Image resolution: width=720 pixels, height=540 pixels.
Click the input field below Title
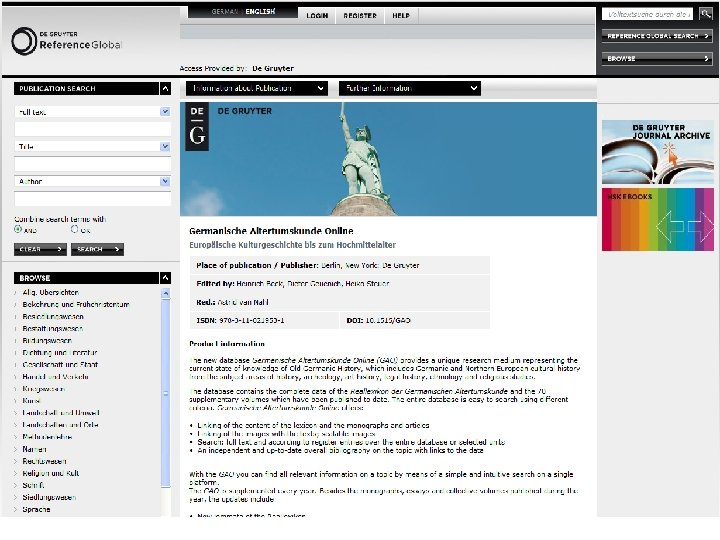[x=92, y=164]
